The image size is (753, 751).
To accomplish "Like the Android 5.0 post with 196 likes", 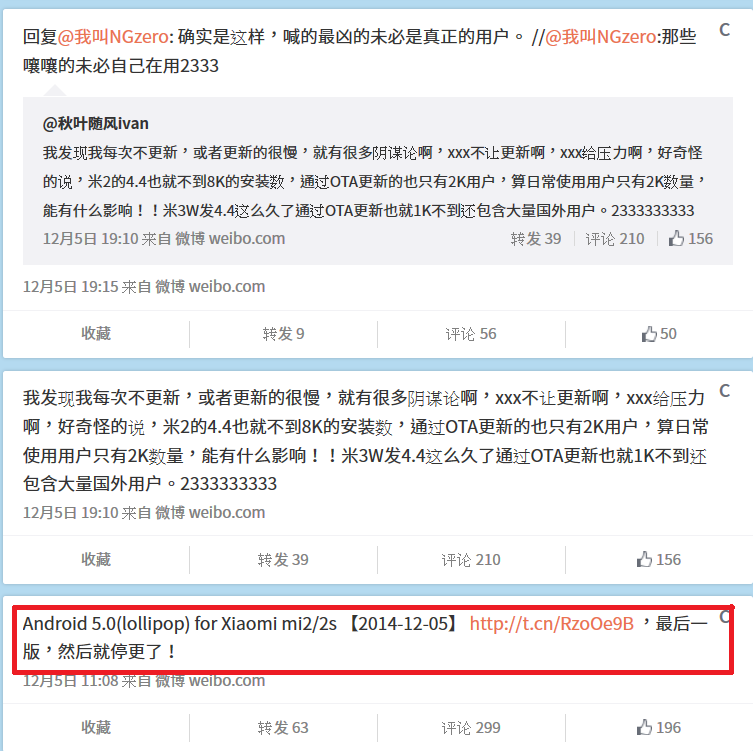I will point(659,727).
